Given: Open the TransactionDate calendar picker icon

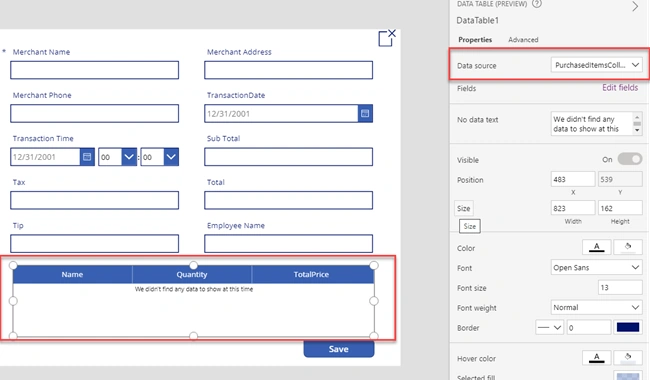Looking at the screenshot, I should click(x=365, y=114).
